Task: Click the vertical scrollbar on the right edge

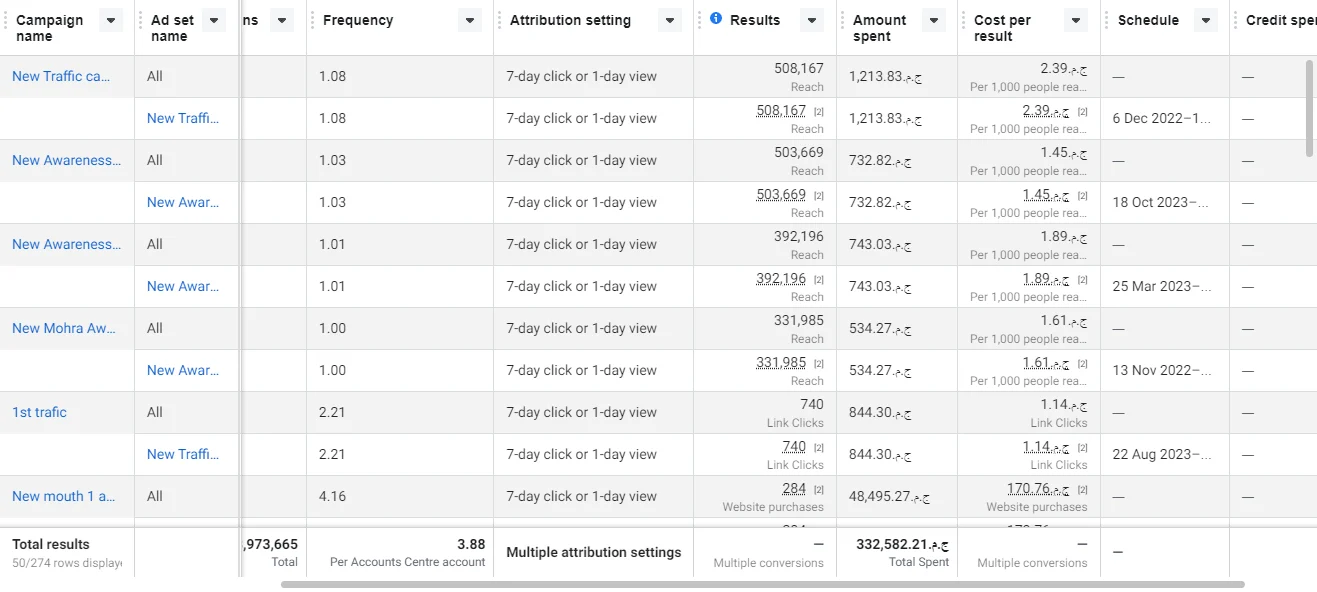Action: pyautogui.click(x=1310, y=108)
